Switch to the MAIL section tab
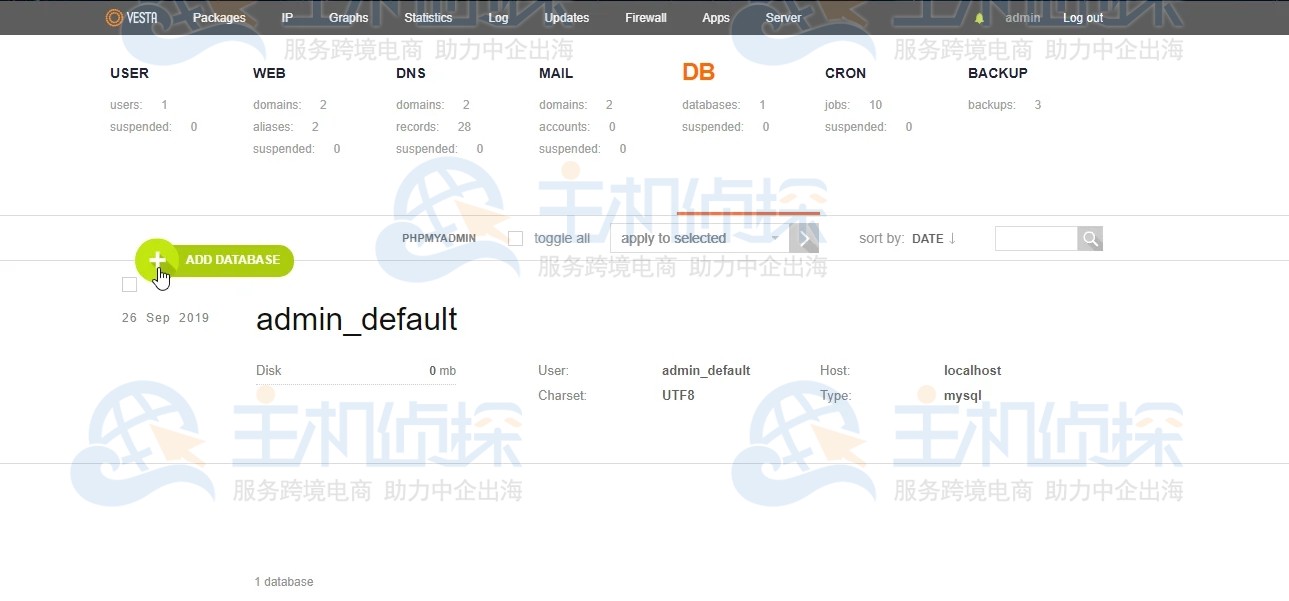This screenshot has height=601, width=1289. tap(556, 73)
